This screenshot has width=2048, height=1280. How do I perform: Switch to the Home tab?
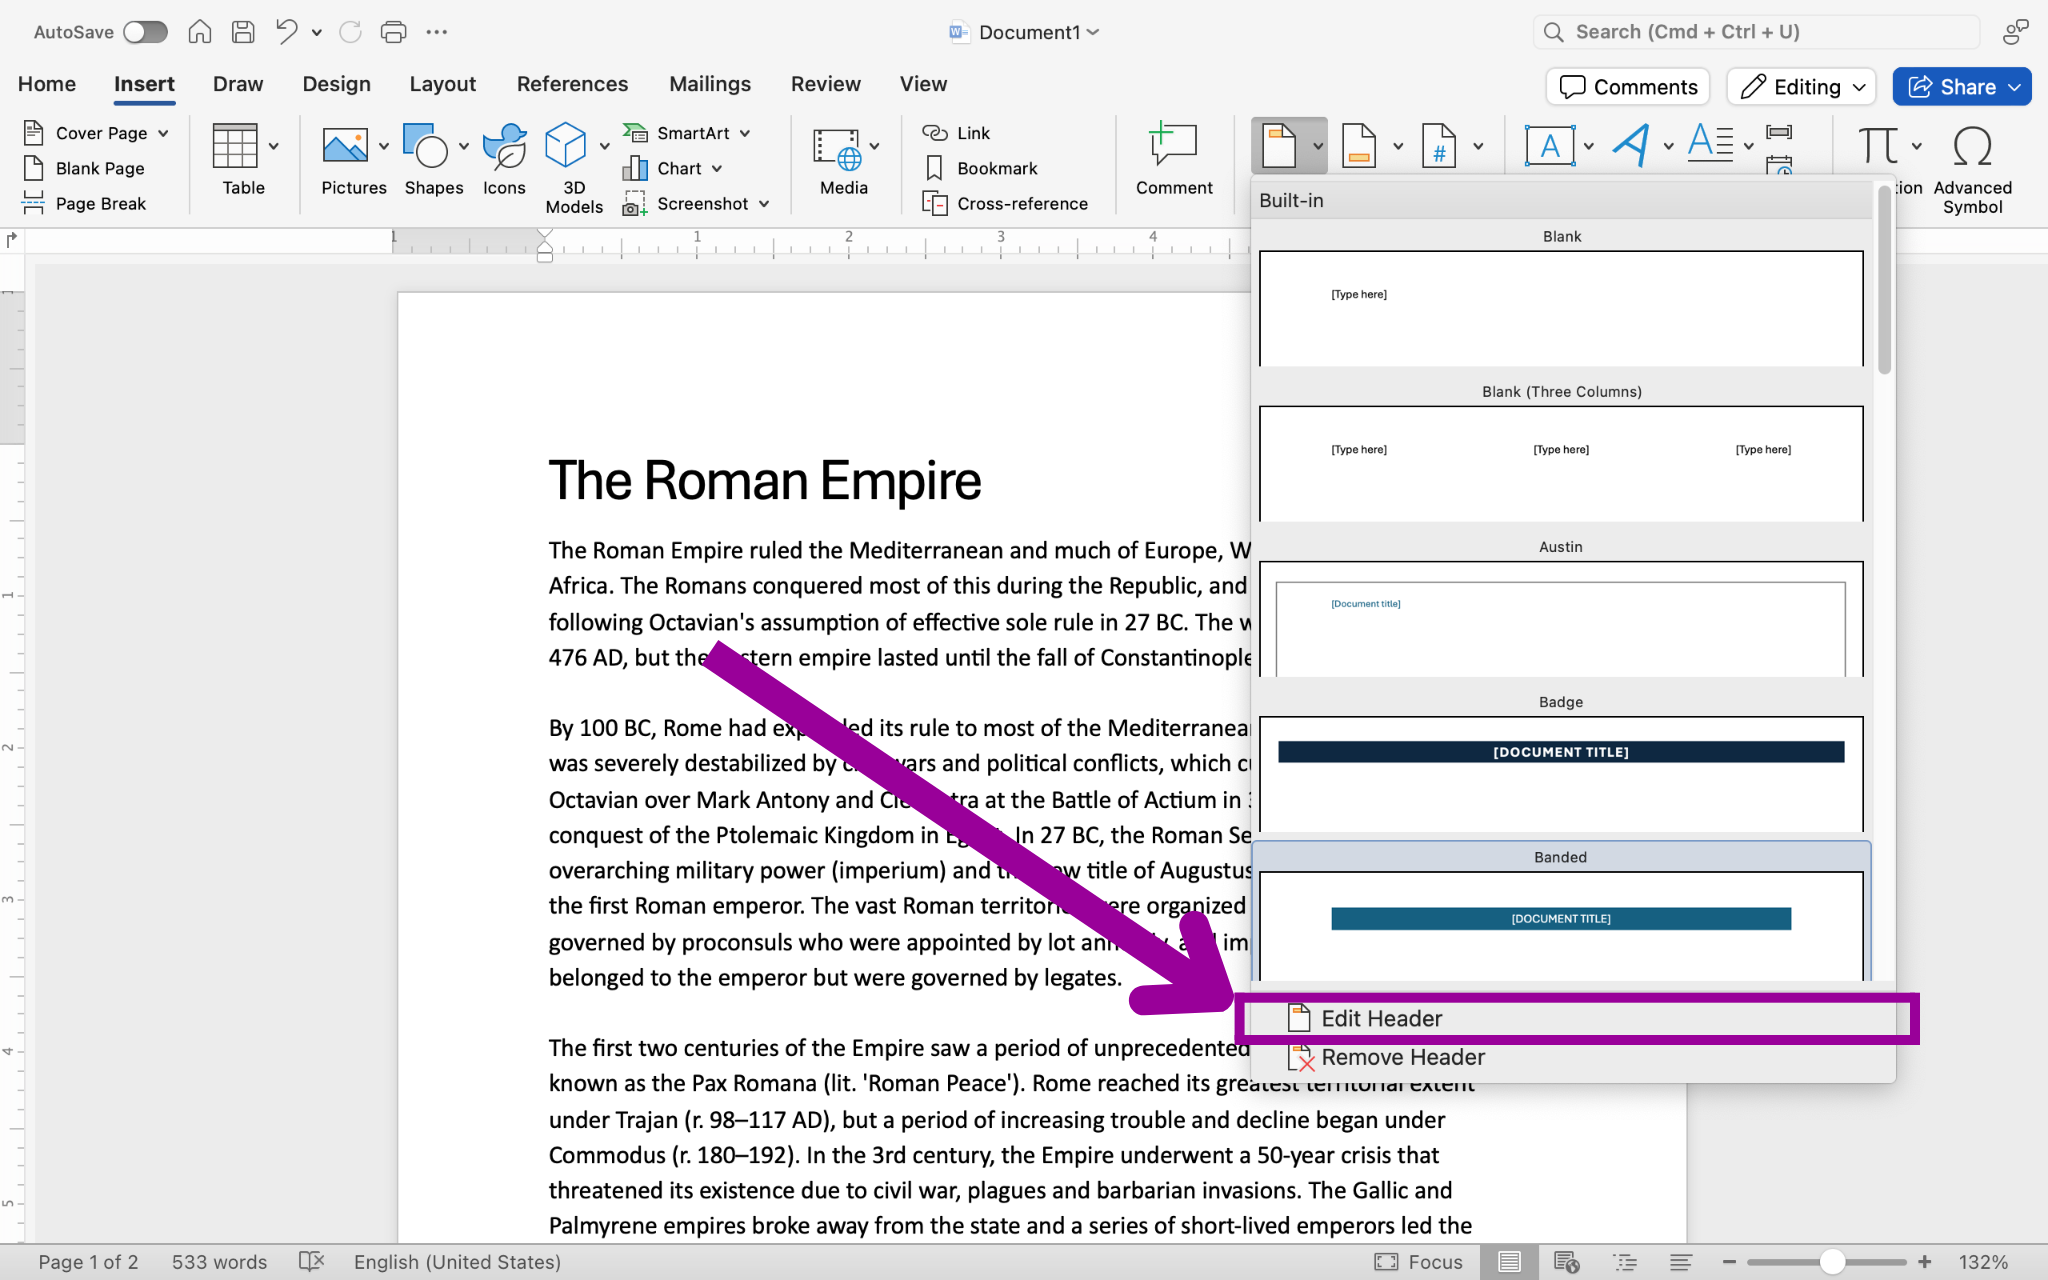(47, 84)
